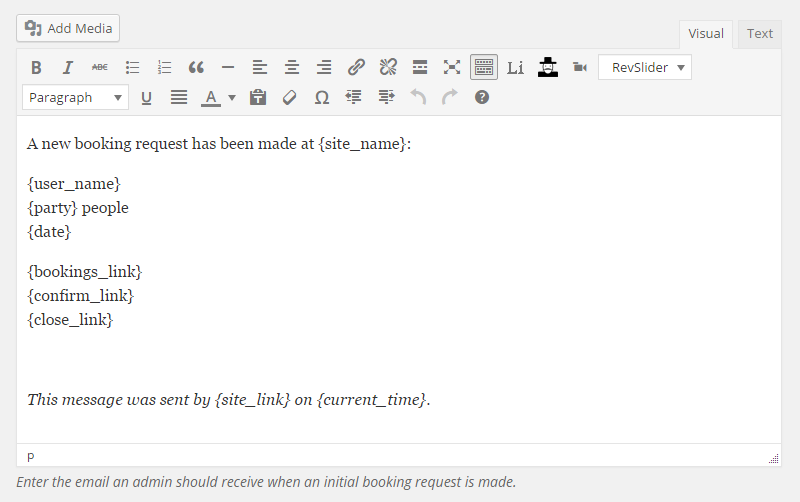Viewport: 800px width, 502px height.
Task: Align text left
Action: [260, 67]
